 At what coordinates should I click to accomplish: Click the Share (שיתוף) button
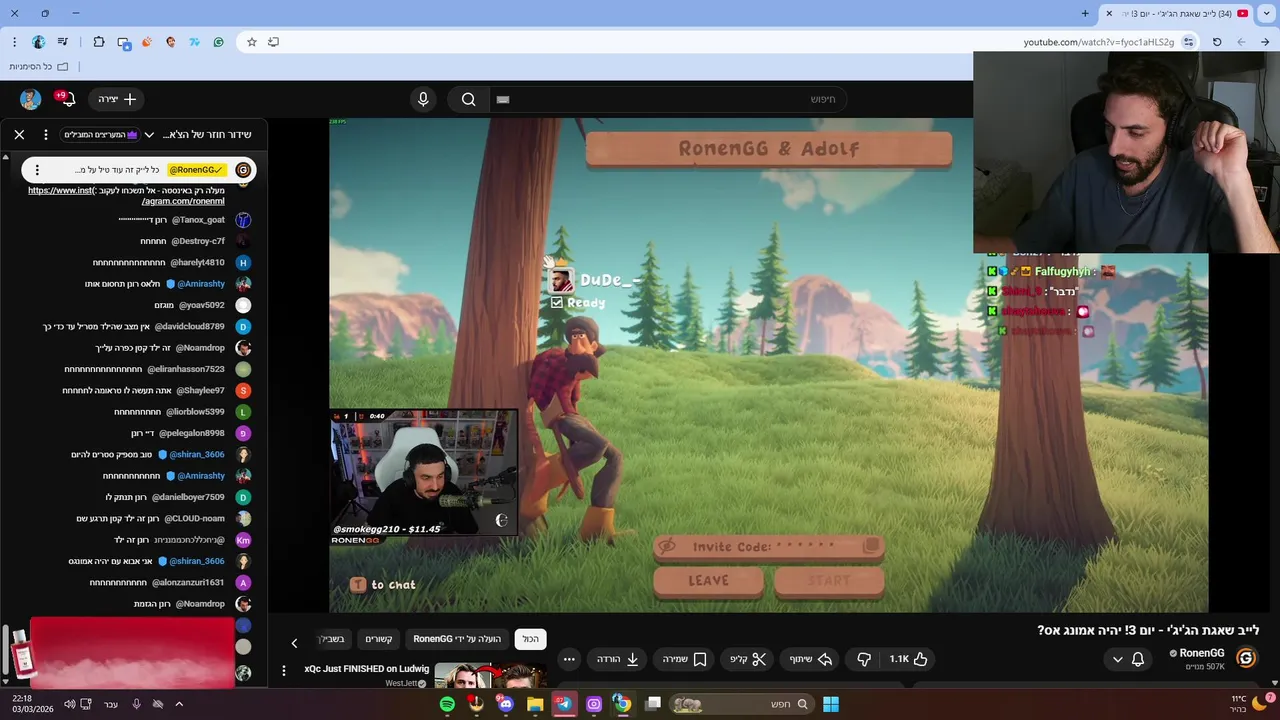coord(811,659)
